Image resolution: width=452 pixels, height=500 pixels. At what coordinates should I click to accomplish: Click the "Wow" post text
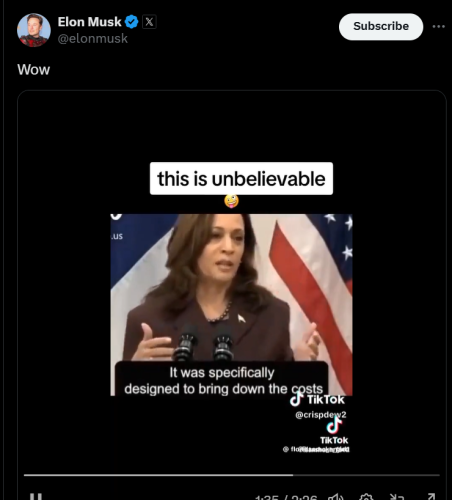tap(34, 70)
